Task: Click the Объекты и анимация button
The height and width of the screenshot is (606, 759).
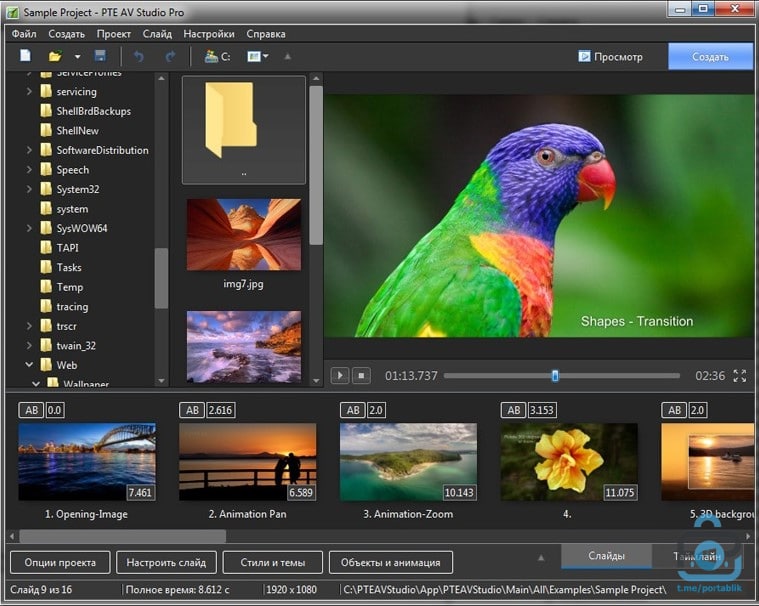Action: (391, 562)
